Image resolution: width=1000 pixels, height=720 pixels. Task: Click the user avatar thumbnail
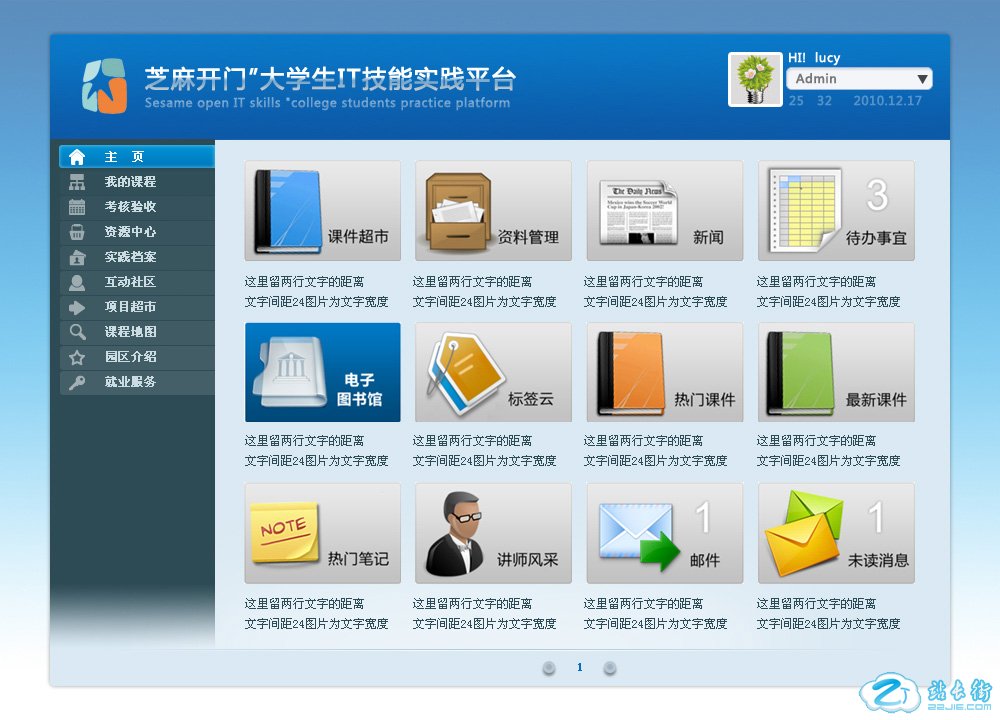[x=755, y=80]
